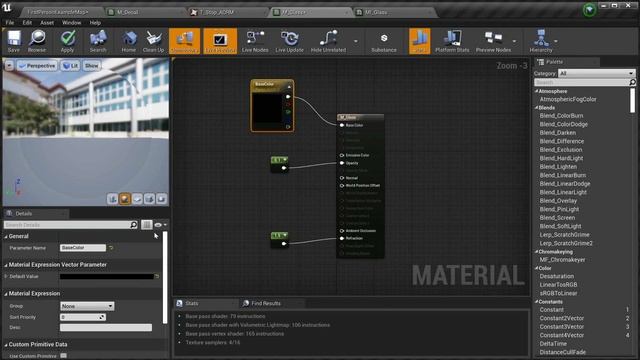Click the Sort Priority value field
The width and height of the screenshot is (640, 360).
click(x=83, y=317)
